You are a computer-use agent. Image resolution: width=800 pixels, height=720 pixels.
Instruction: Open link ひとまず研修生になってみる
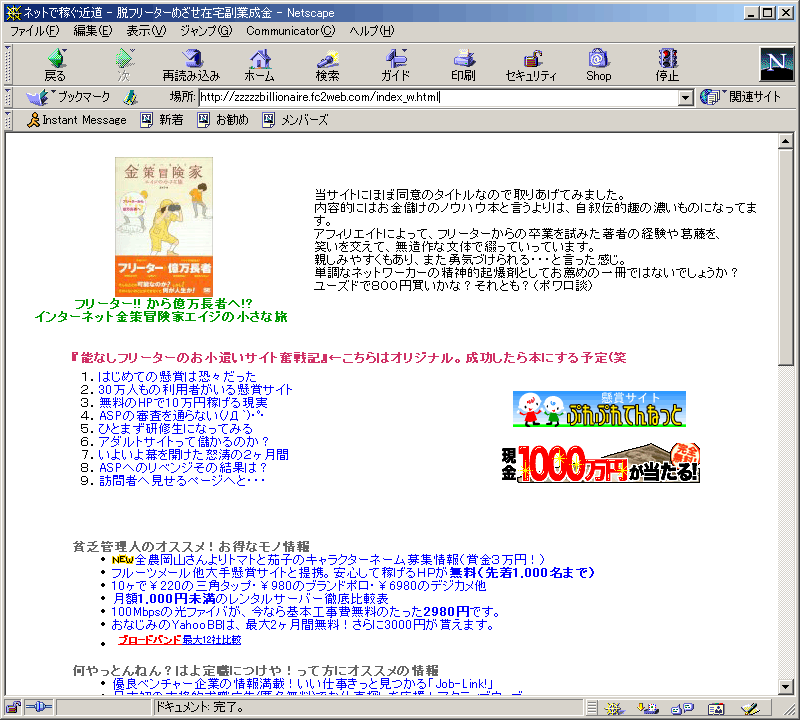pos(176,429)
